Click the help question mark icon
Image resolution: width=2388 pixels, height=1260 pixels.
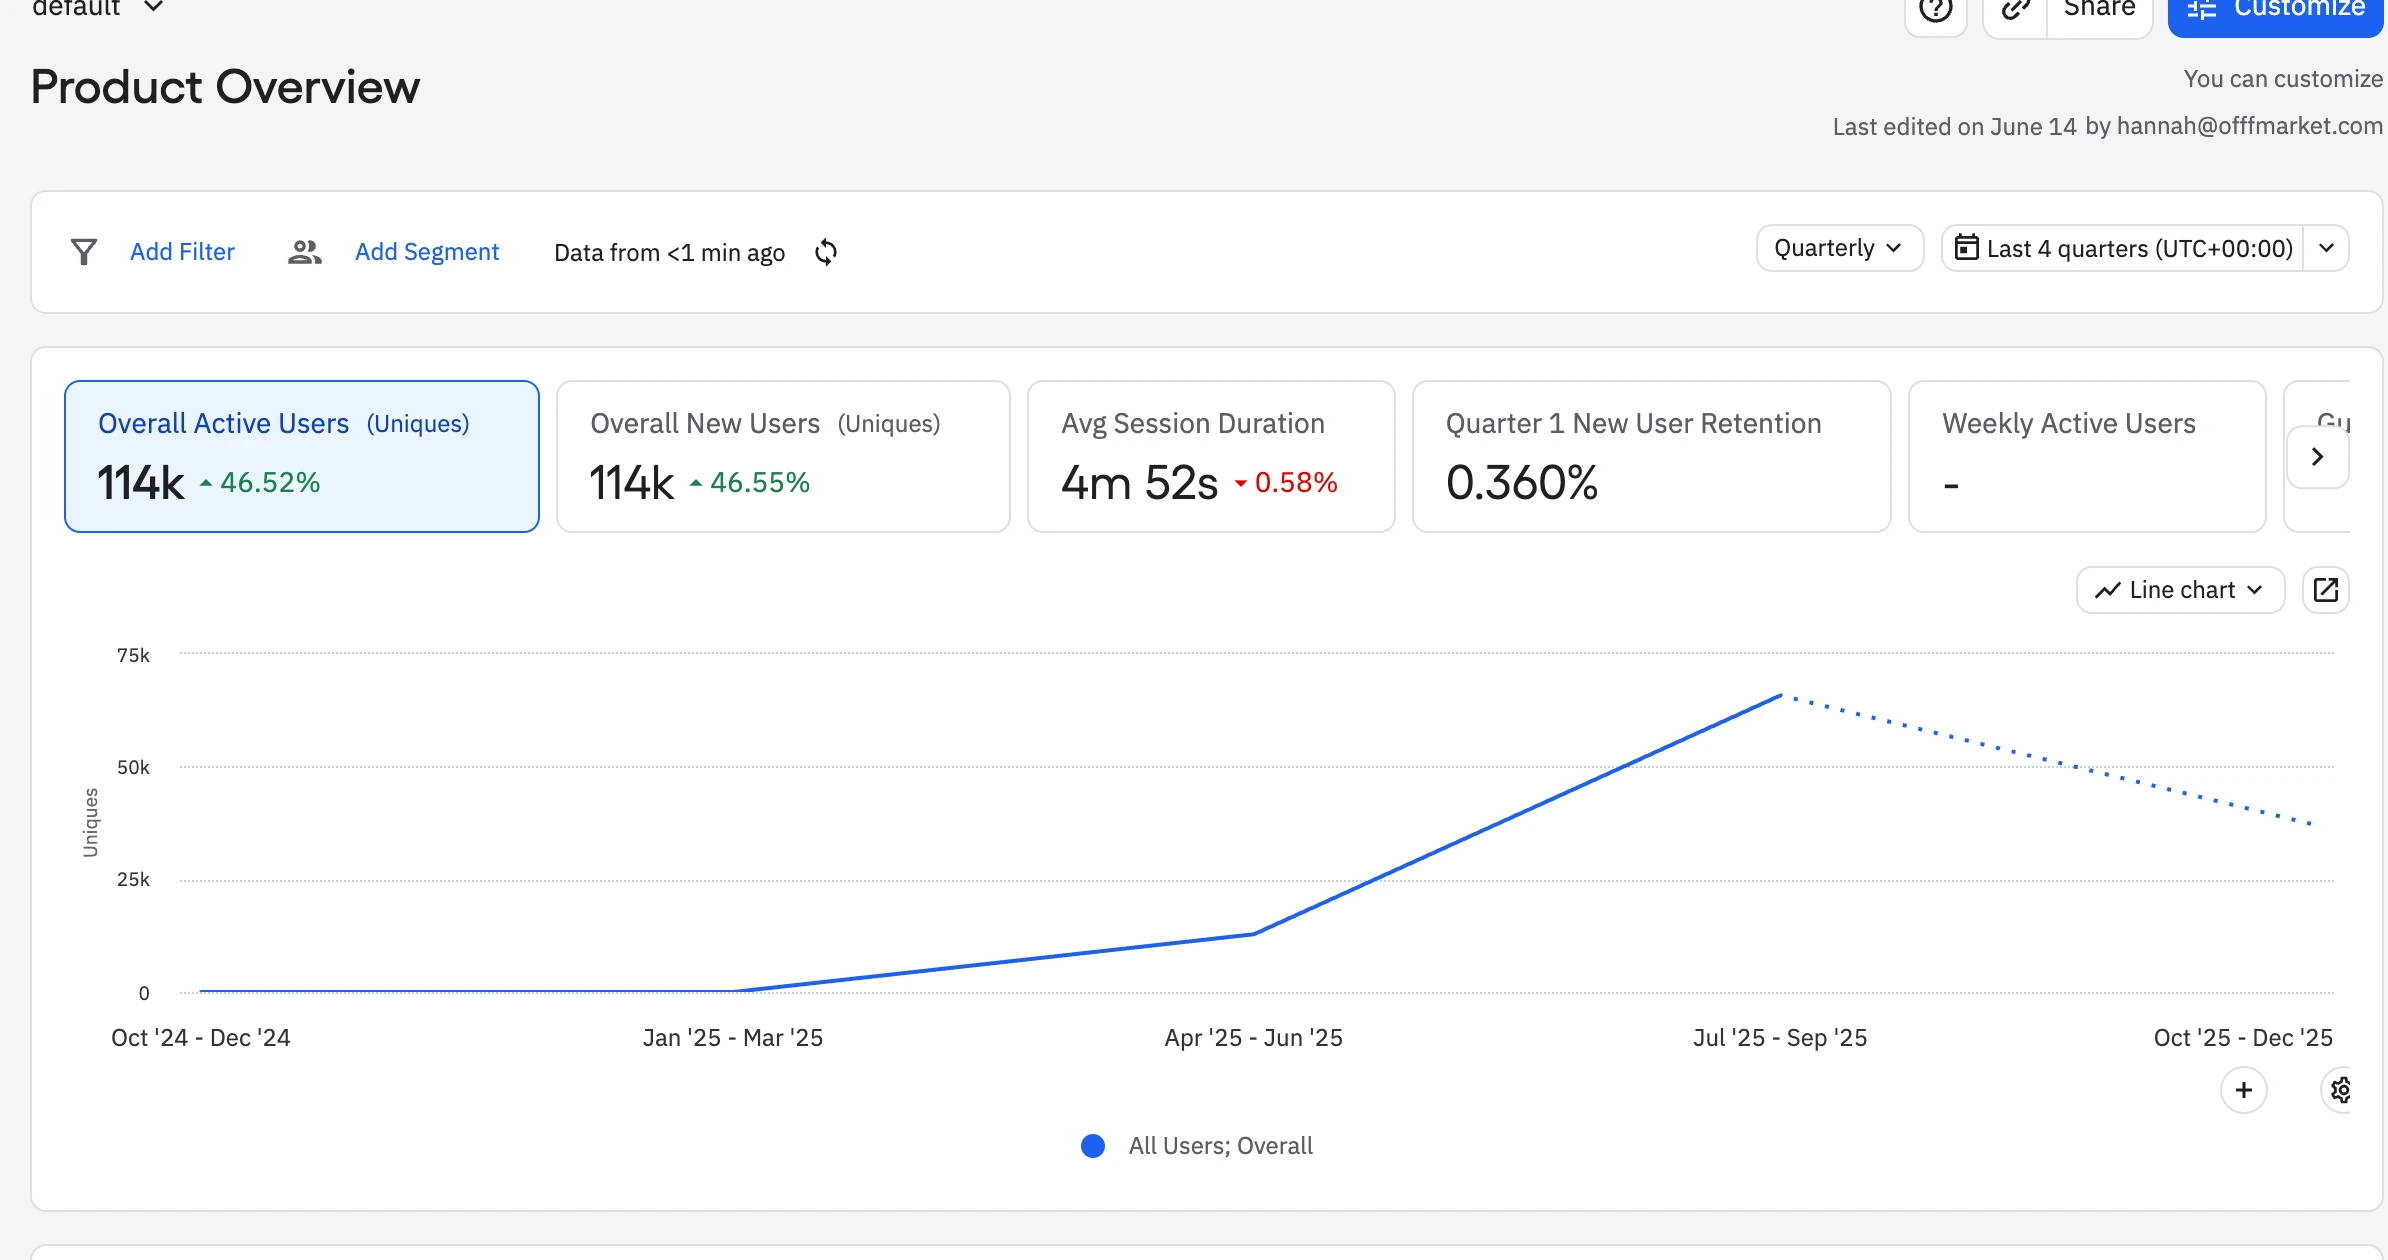[1935, 10]
